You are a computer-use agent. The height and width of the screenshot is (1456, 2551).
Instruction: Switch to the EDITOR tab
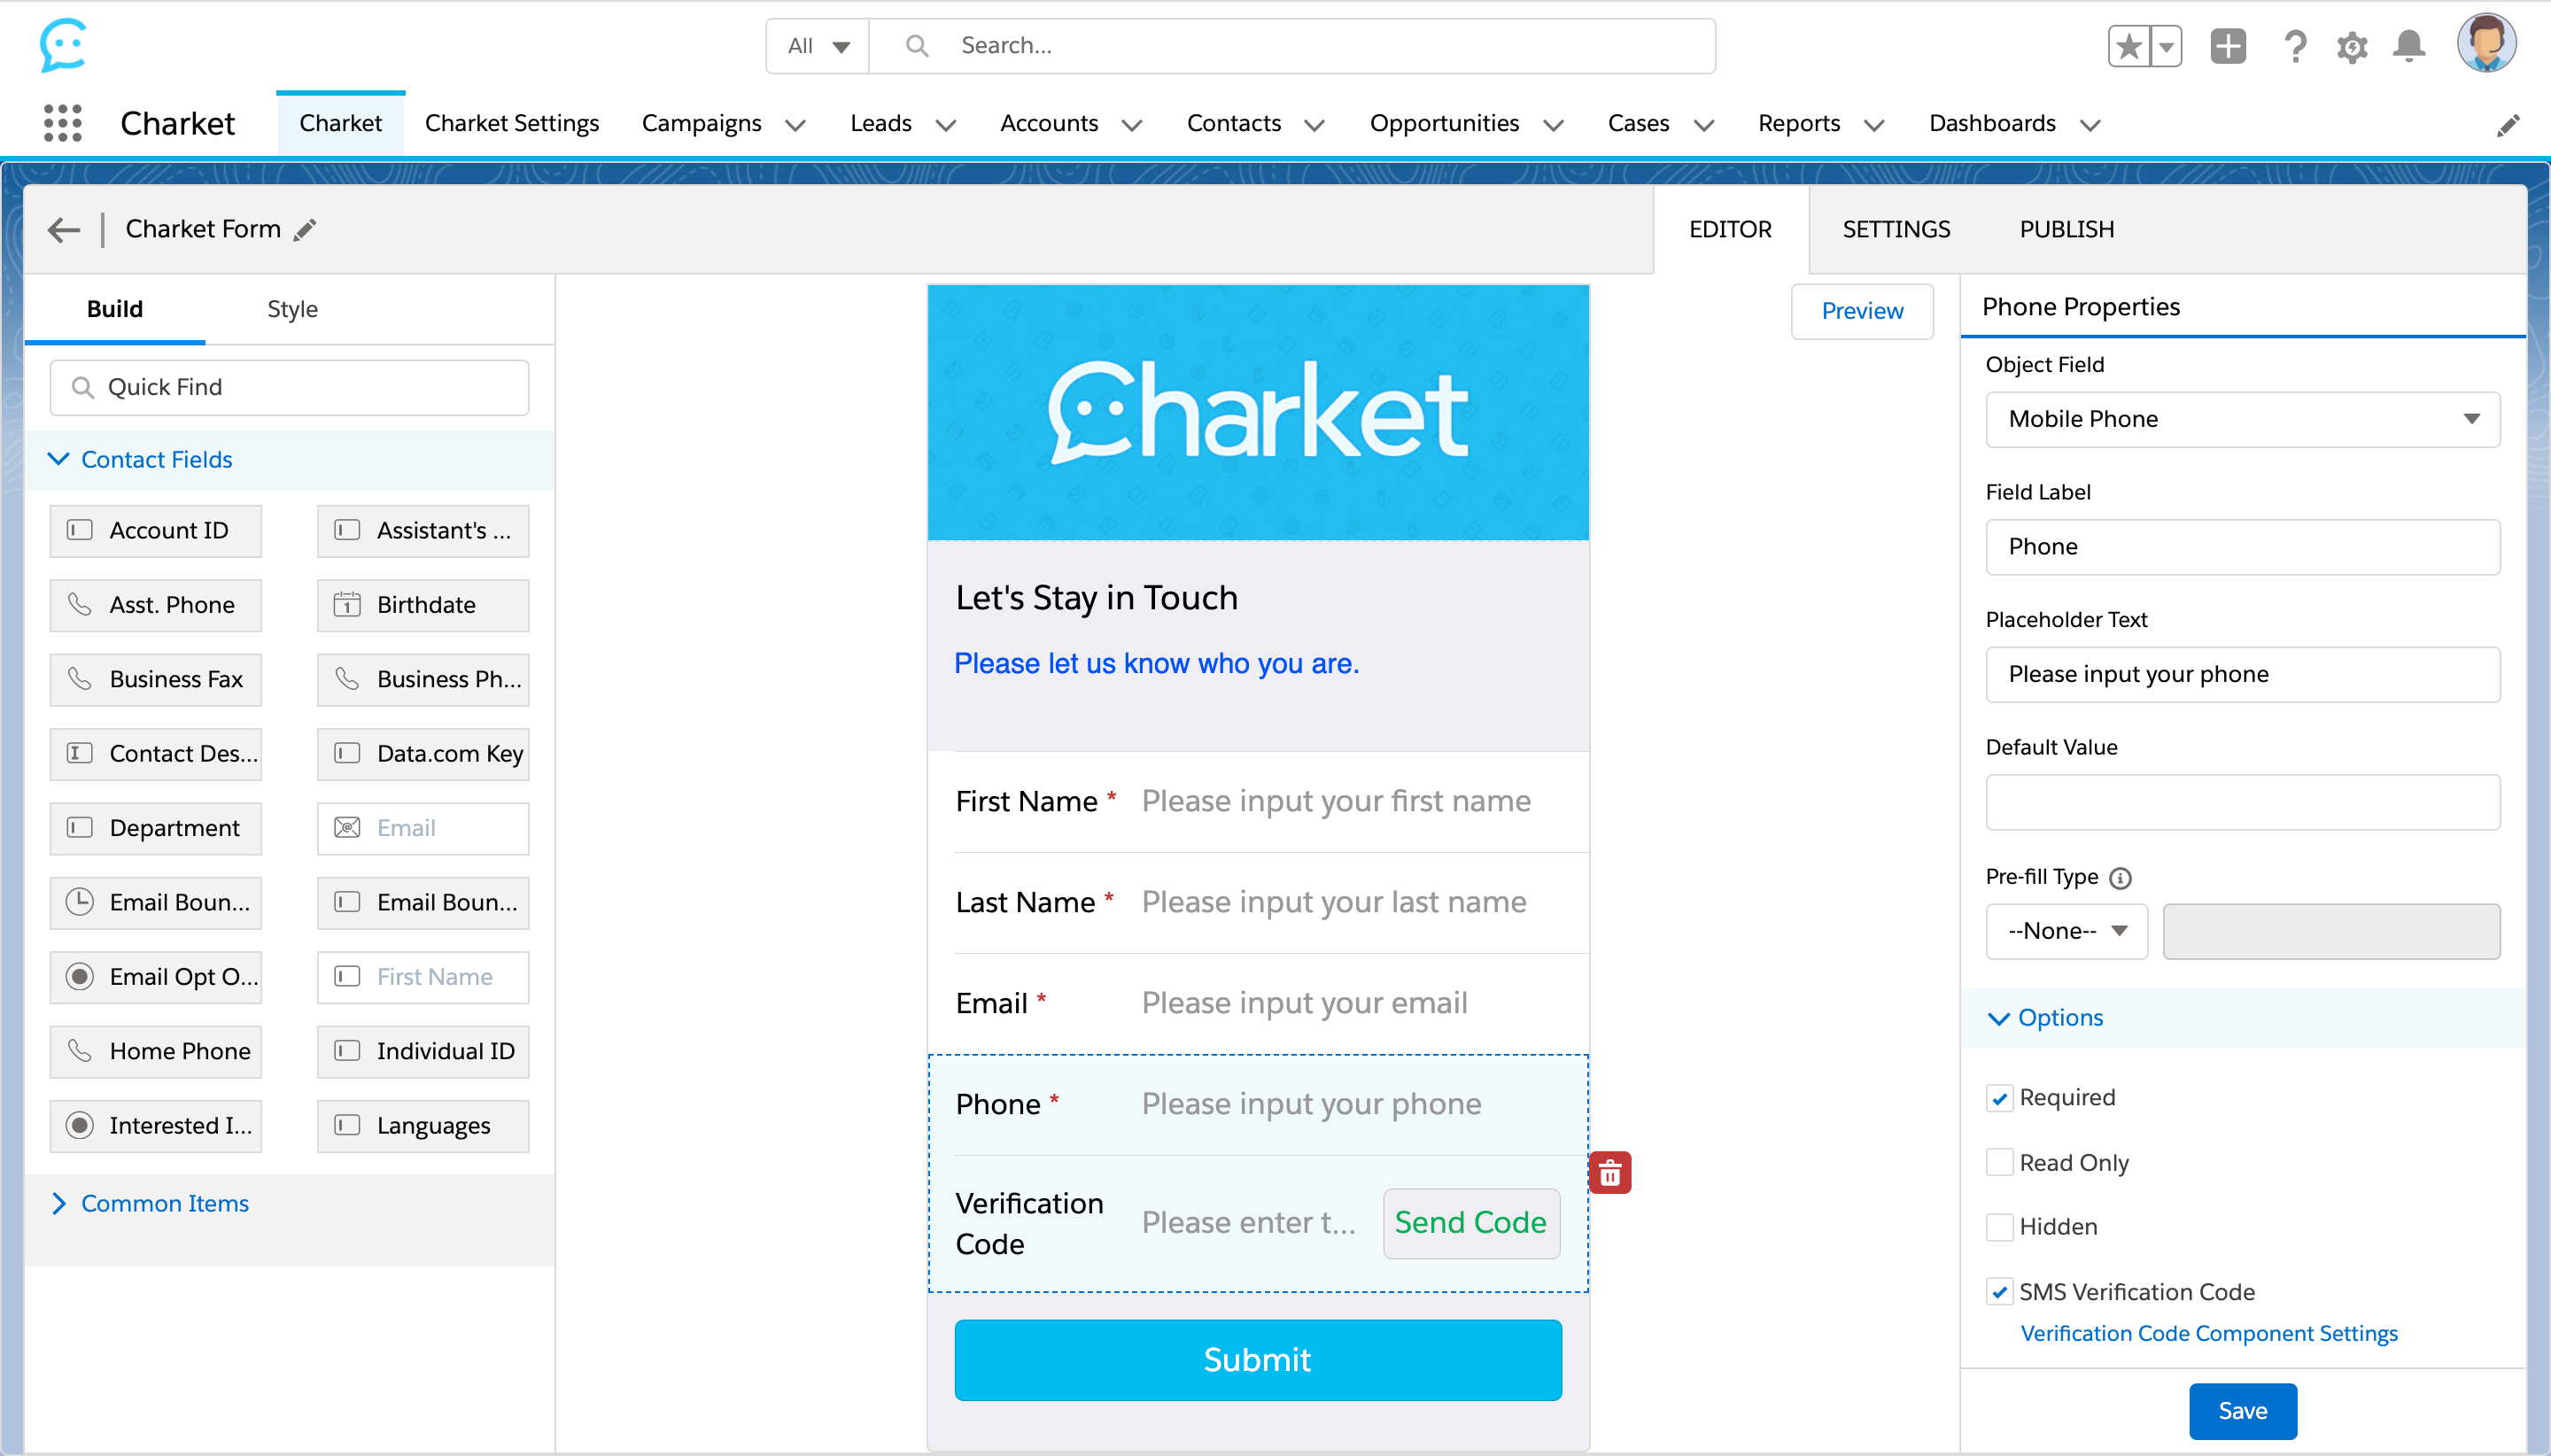1730,230
